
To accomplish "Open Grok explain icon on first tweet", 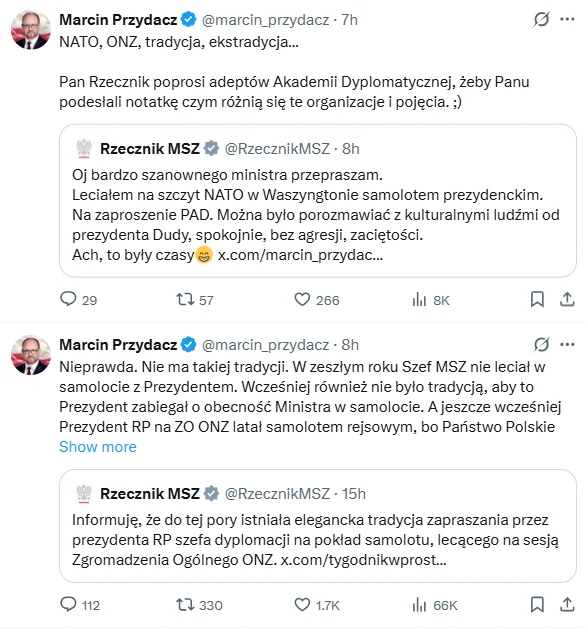I will pyautogui.click(x=541, y=19).
